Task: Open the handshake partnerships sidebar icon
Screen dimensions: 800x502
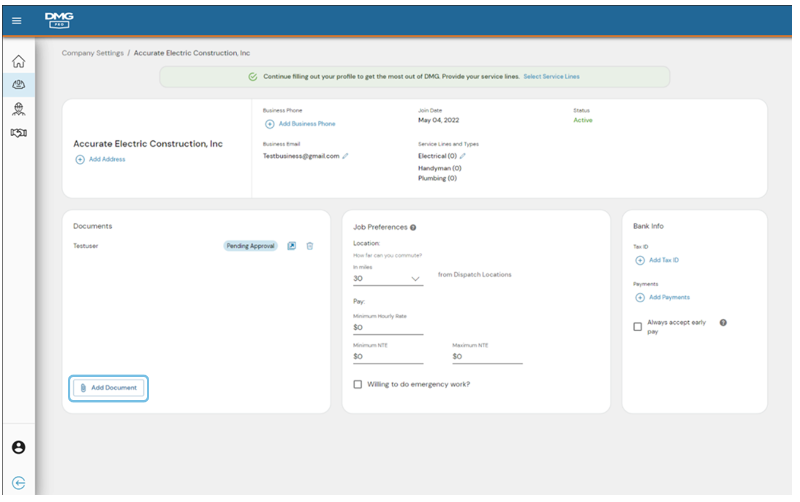Action: pyautogui.click(x=18, y=133)
